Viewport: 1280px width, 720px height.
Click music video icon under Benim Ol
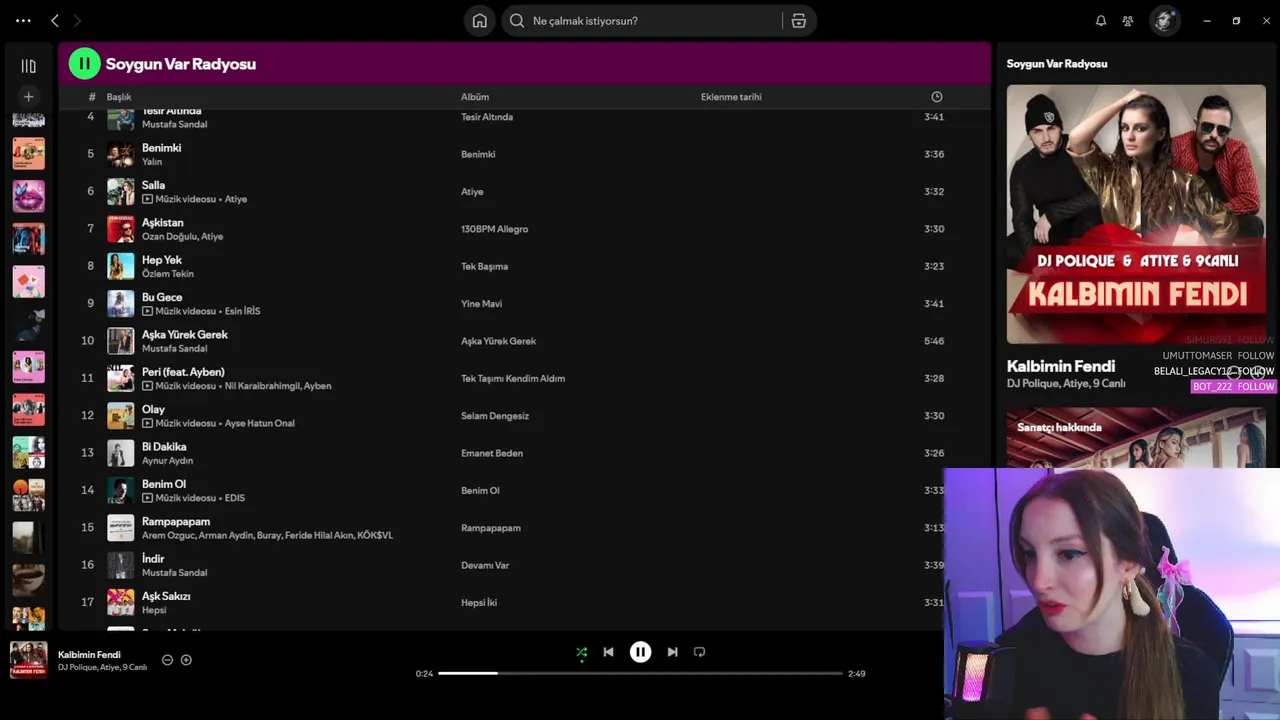click(147, 498)
